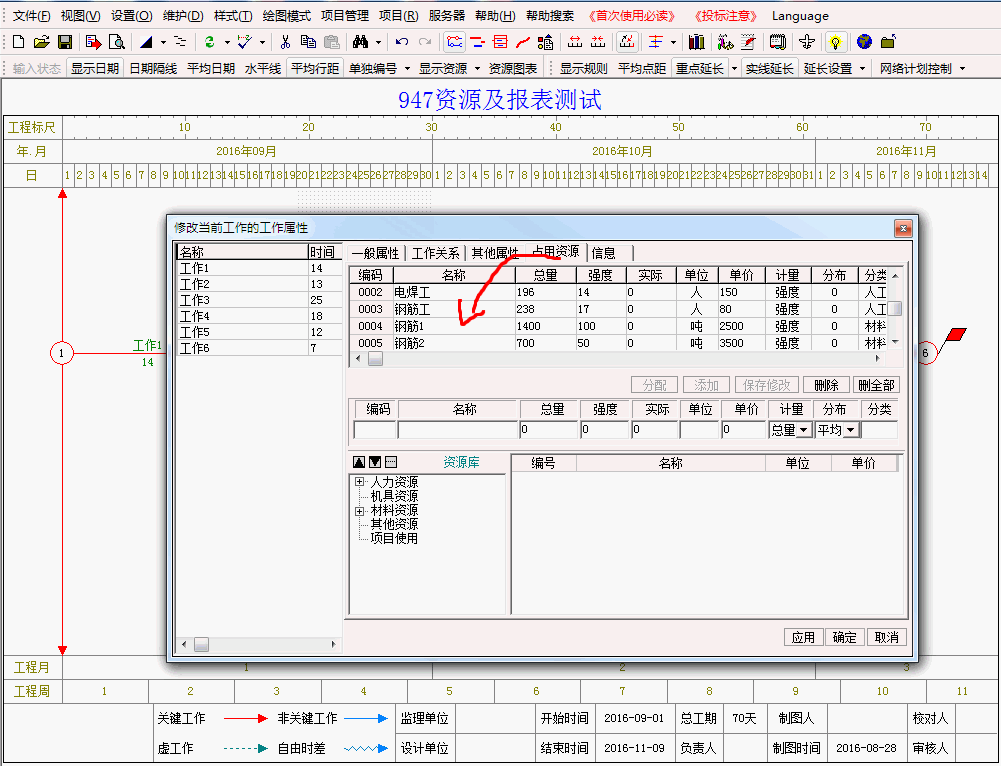Click the Undo arrow icon

[x=402, y=42]
